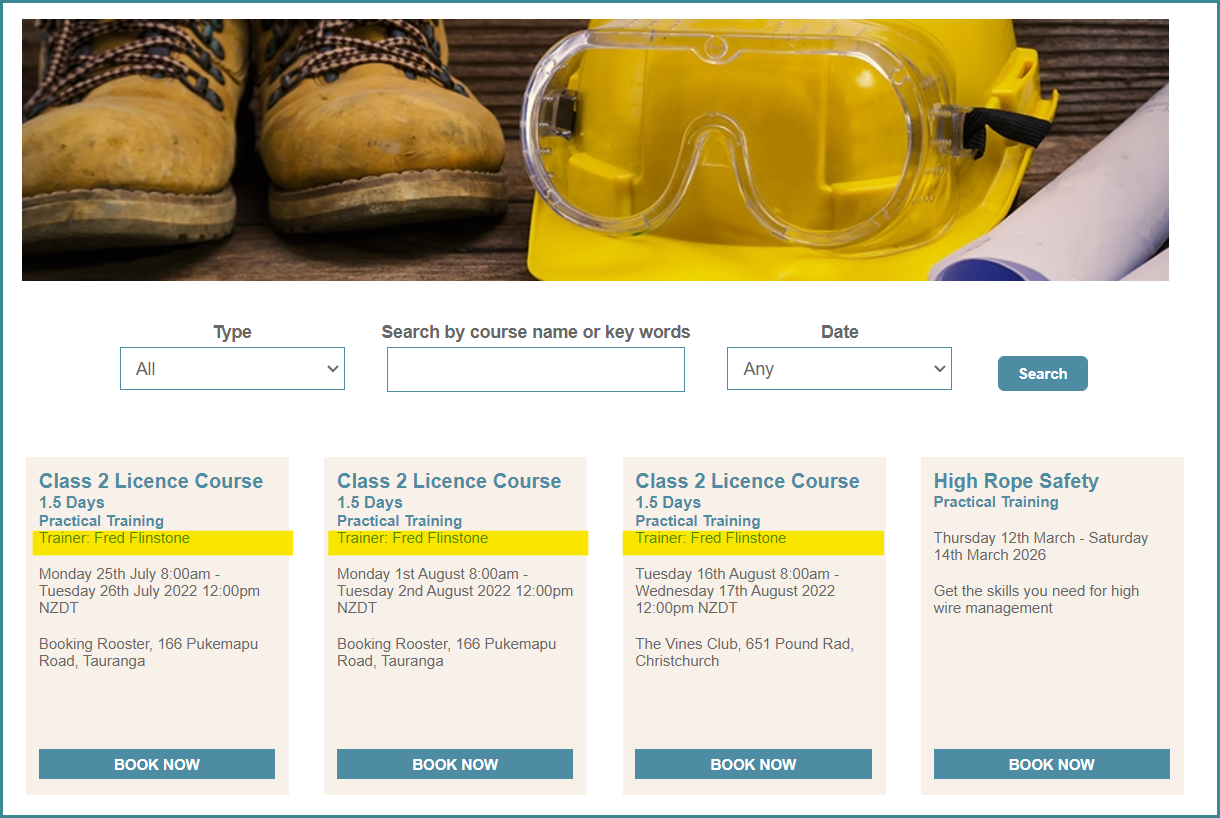Click 'Search by course name or key words' label
The width and height of the screenshot is (1220, 818).
click(x=536, y=332)
